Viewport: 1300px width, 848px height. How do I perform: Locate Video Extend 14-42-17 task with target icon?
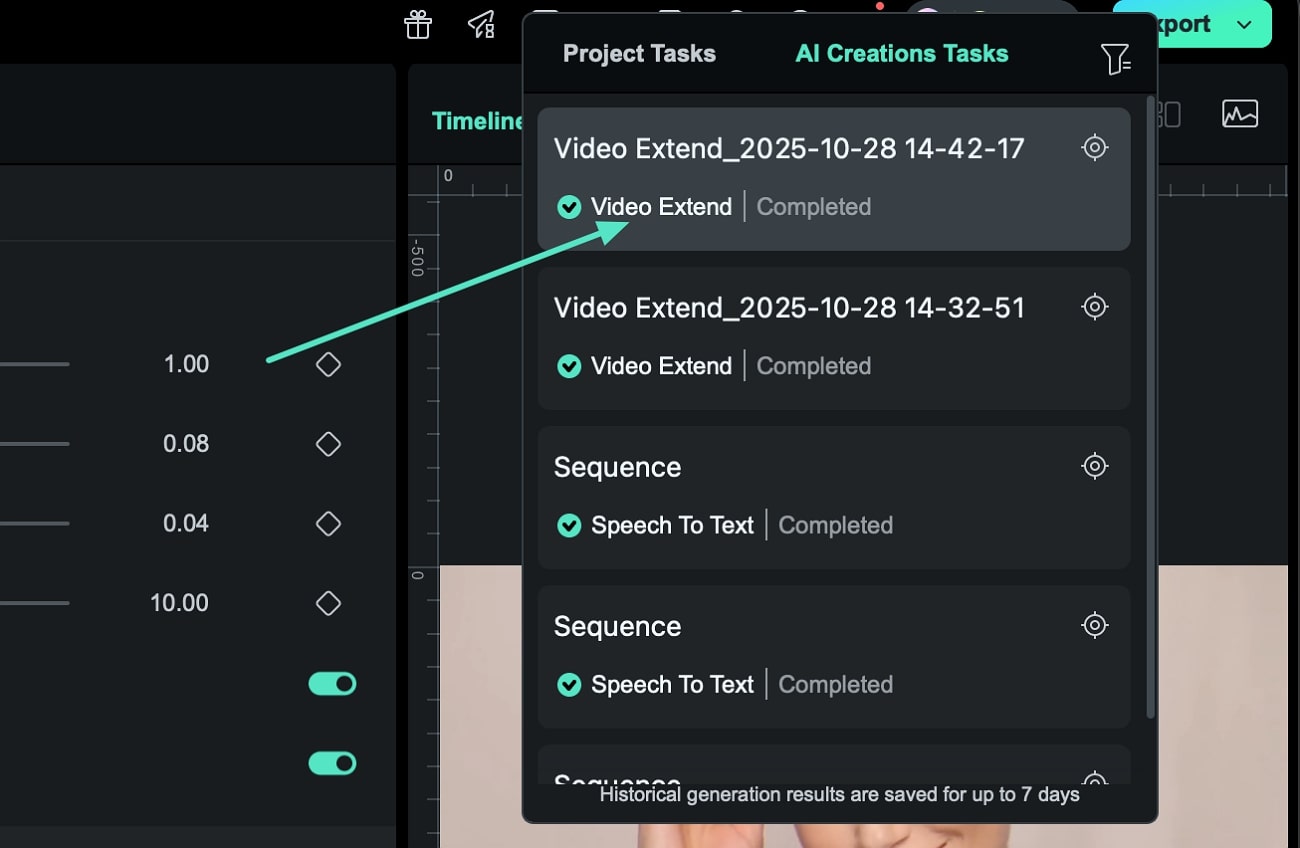(1095, 148)
